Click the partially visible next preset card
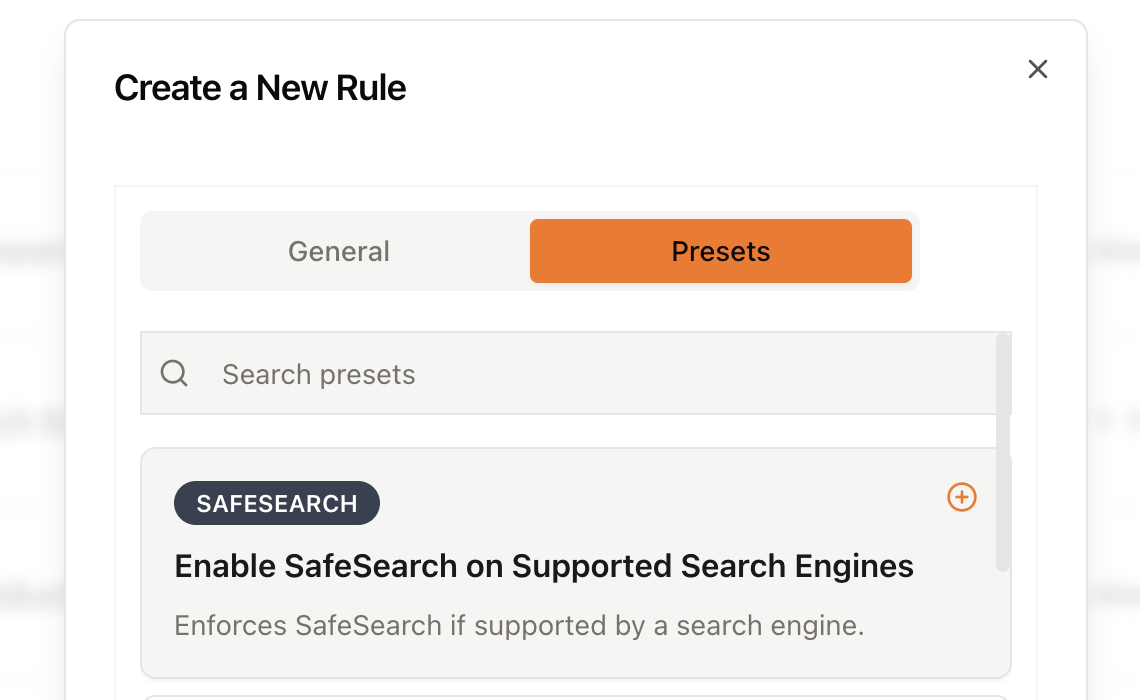Image resolution: width=1140 pixels, height=700 pixels. [576, 698]
